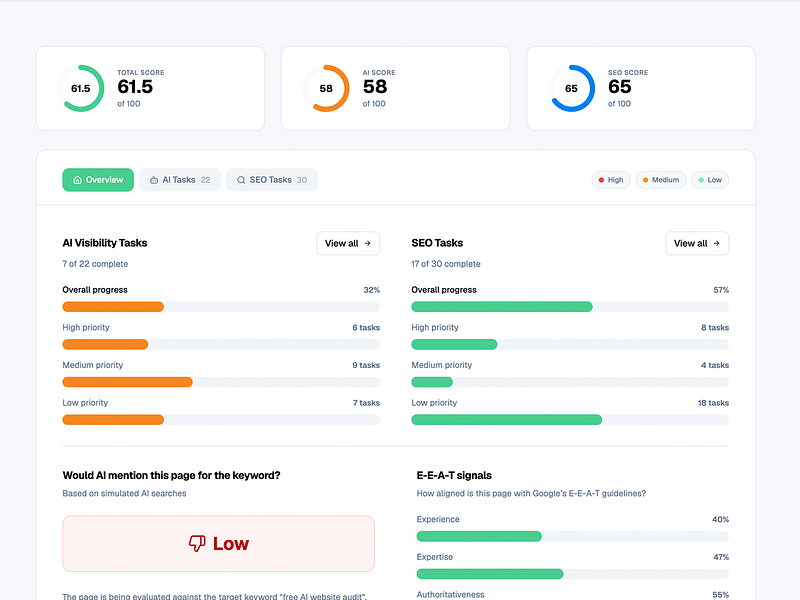800x600 pixels.
Task: Click the orange AI score 58 ring
Action: pyautogui.click(x=326, y=88)
